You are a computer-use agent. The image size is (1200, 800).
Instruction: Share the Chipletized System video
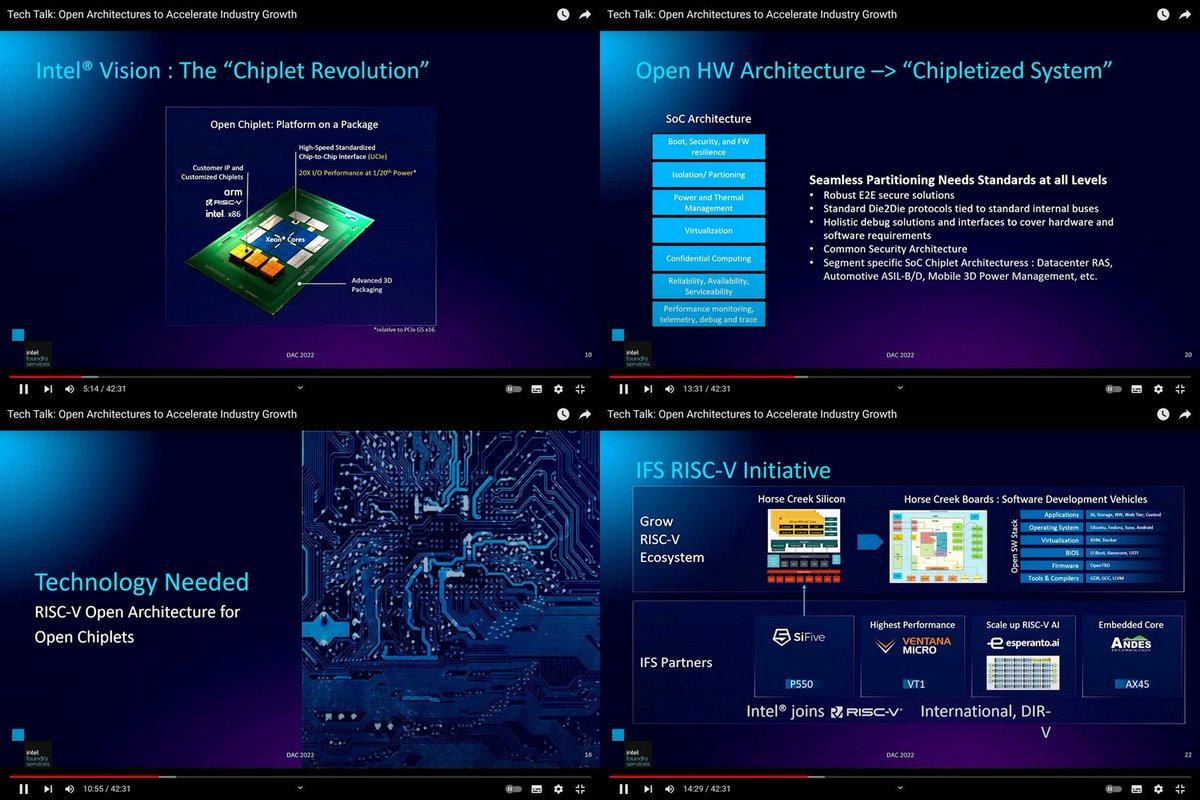click(1185, 15)
